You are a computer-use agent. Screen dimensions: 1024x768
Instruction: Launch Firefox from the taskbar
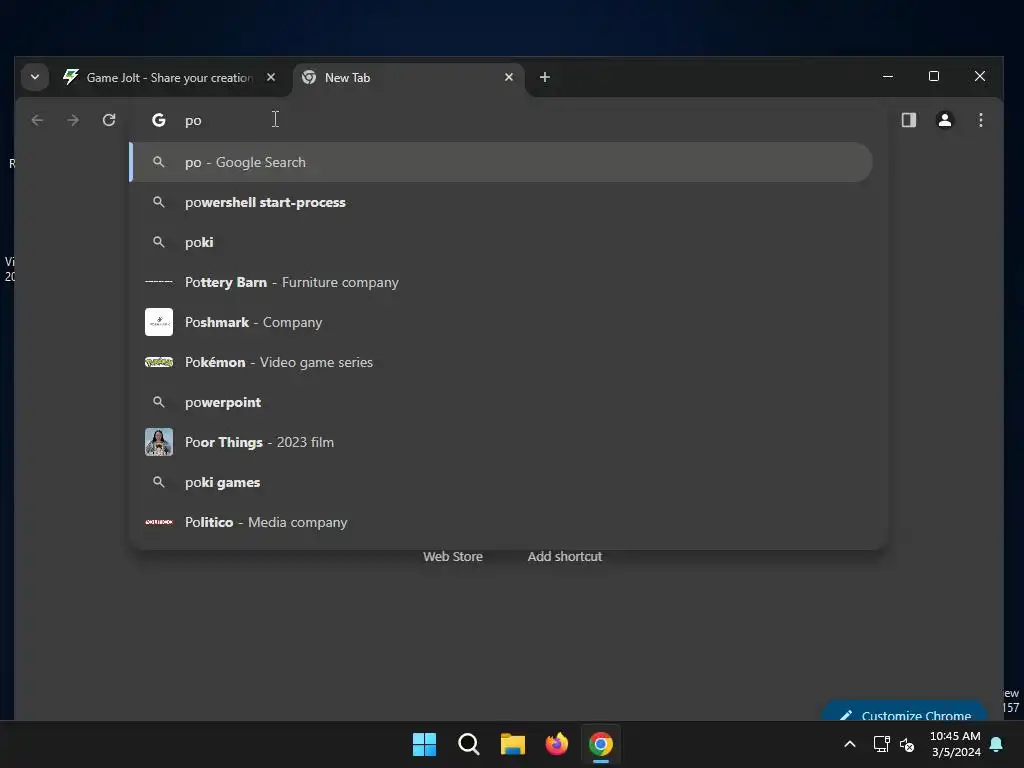557,744
